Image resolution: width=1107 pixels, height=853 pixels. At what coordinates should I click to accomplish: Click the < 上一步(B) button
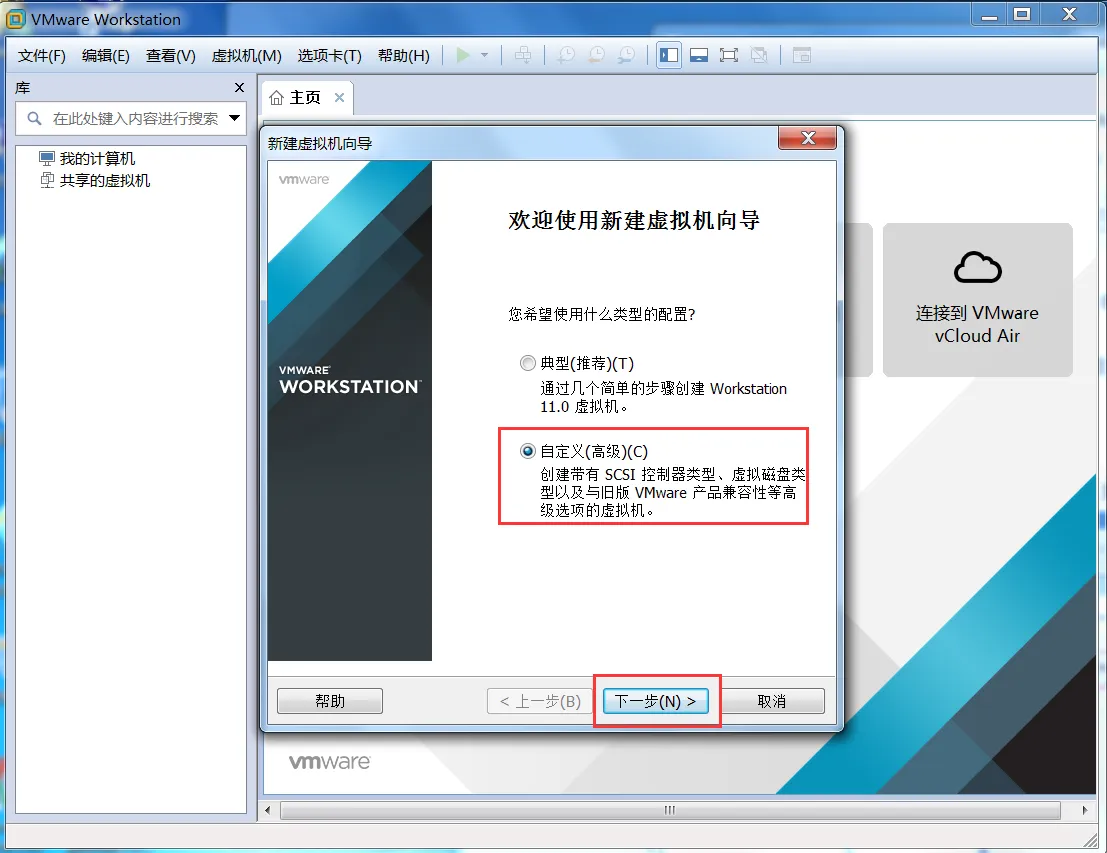539,701
